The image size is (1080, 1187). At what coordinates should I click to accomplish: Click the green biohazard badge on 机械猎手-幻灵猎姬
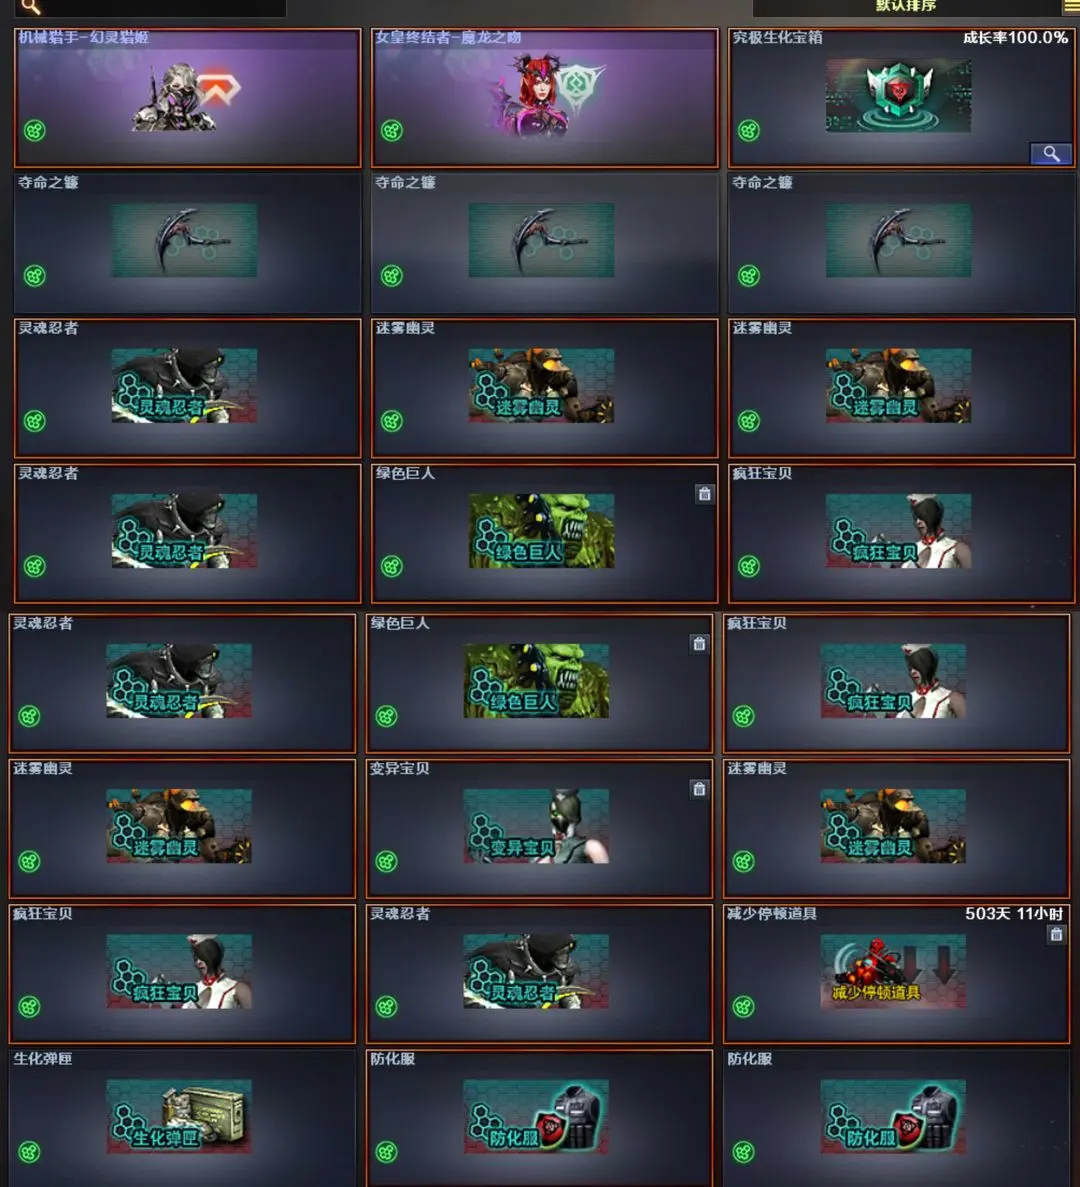point(35,131)
